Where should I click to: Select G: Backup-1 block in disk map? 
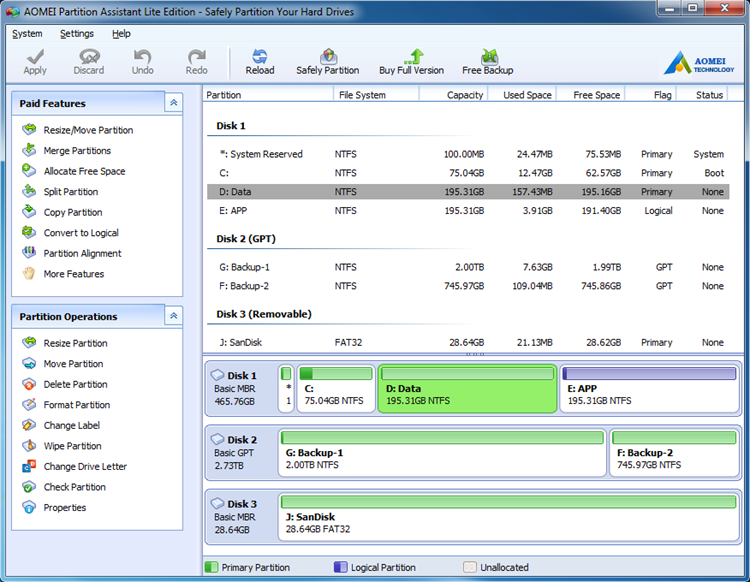coord(442,452)
